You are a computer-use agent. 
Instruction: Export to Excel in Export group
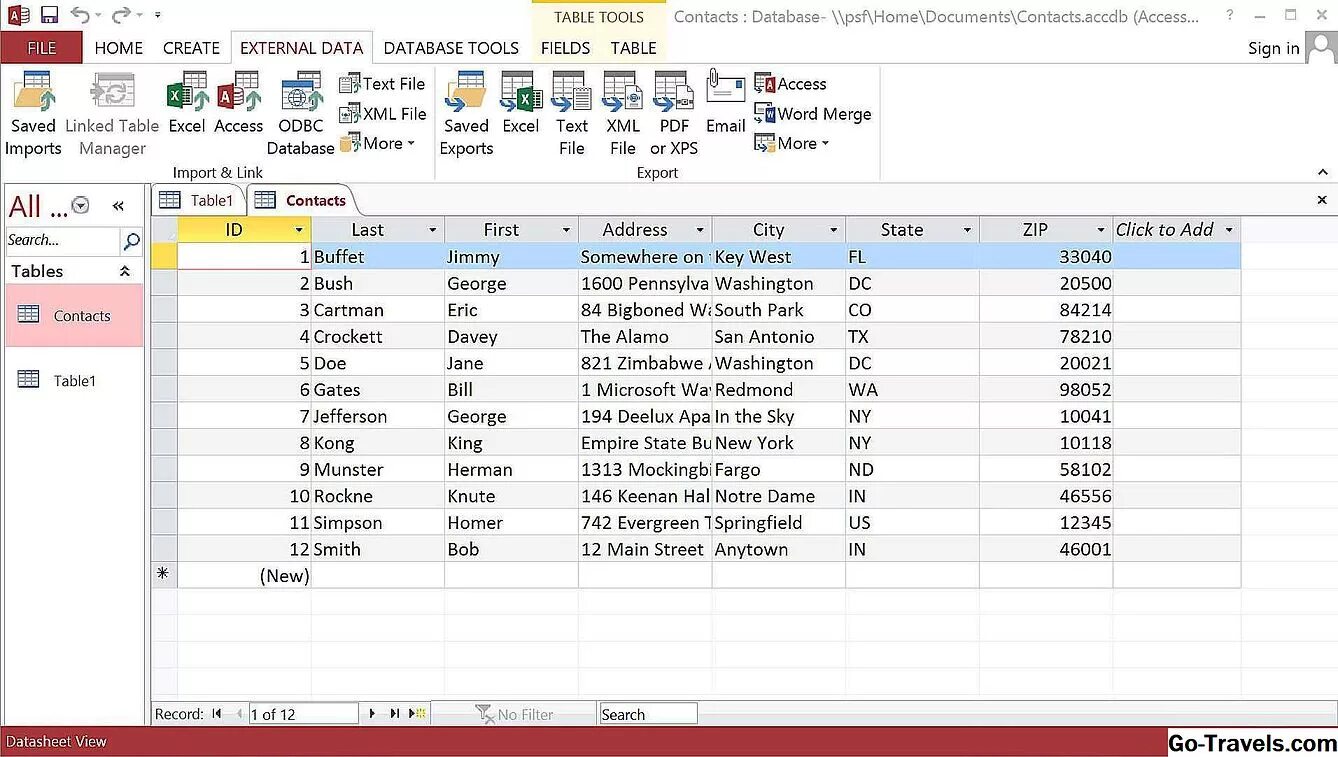click(x=521, y=104)
